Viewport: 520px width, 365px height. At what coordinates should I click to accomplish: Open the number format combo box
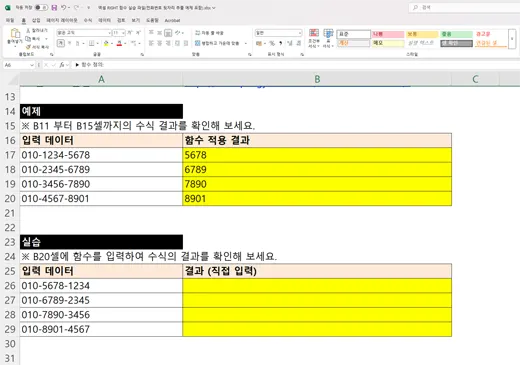(x=279, y=33)
